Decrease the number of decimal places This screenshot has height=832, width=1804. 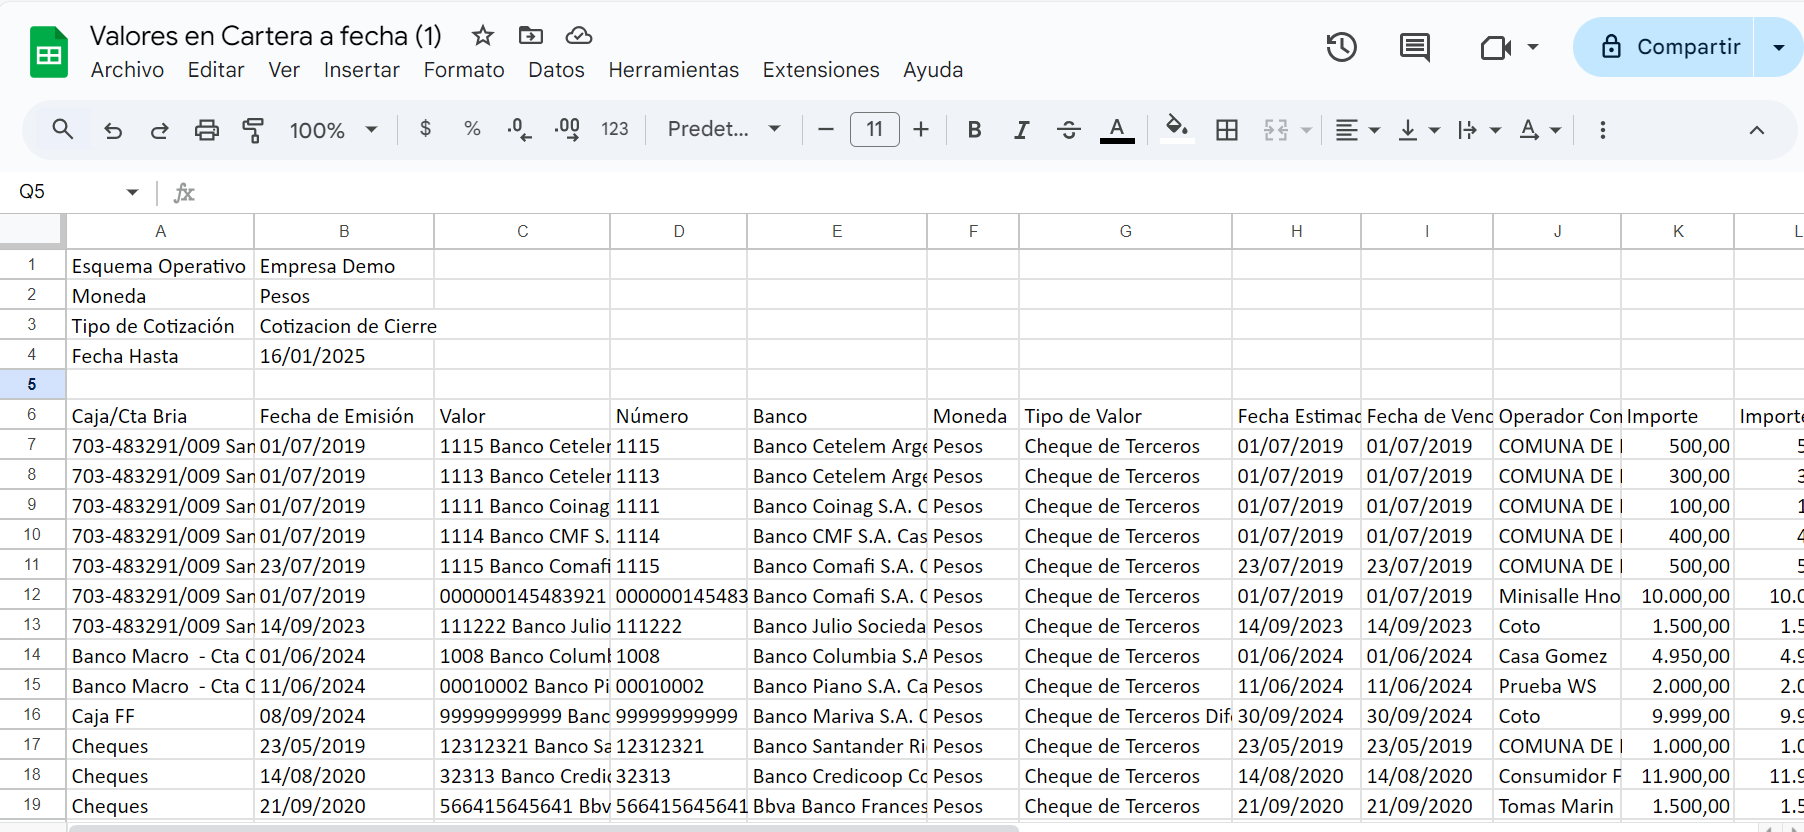(x=519, y=129)
